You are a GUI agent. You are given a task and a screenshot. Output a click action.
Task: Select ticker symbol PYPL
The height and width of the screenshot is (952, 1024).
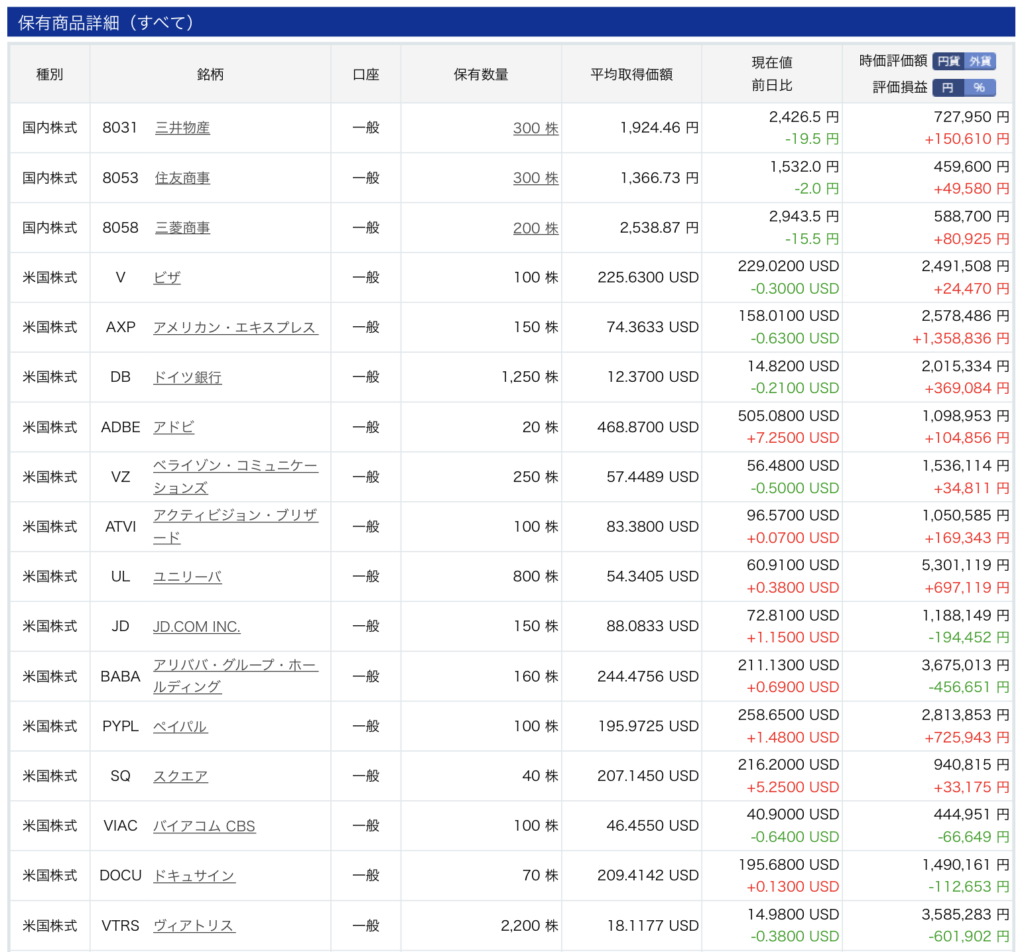[x=121, y=726]
